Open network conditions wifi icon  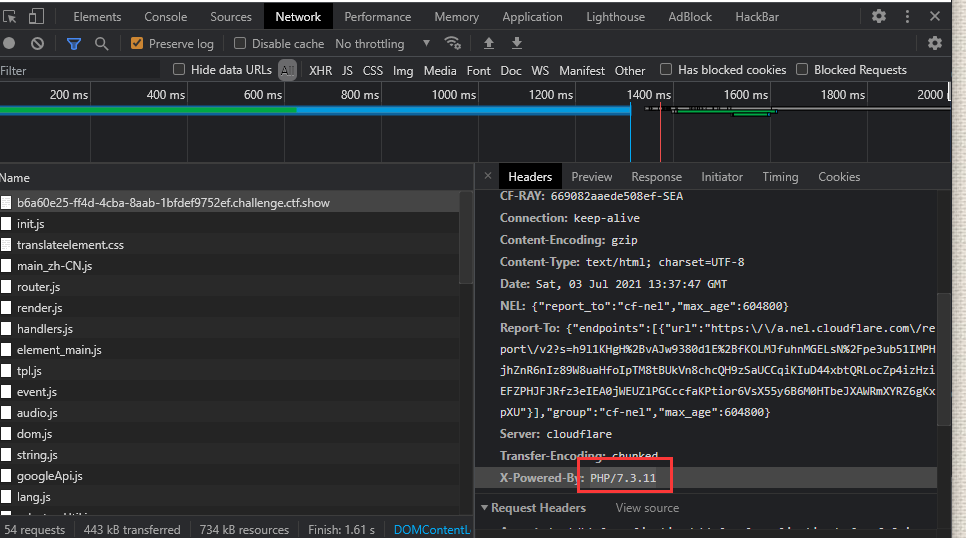tap(453, 43)
